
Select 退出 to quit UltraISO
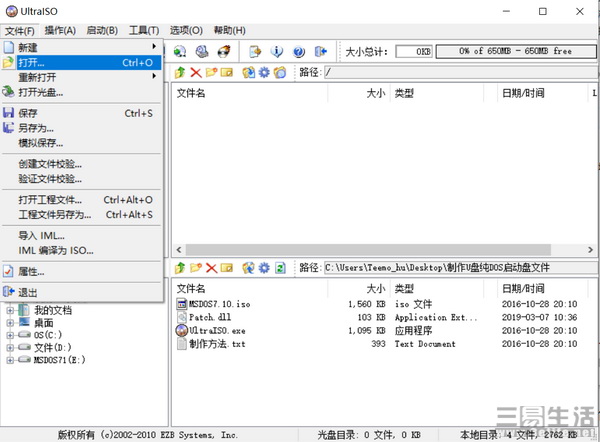(x=82, y=292)
